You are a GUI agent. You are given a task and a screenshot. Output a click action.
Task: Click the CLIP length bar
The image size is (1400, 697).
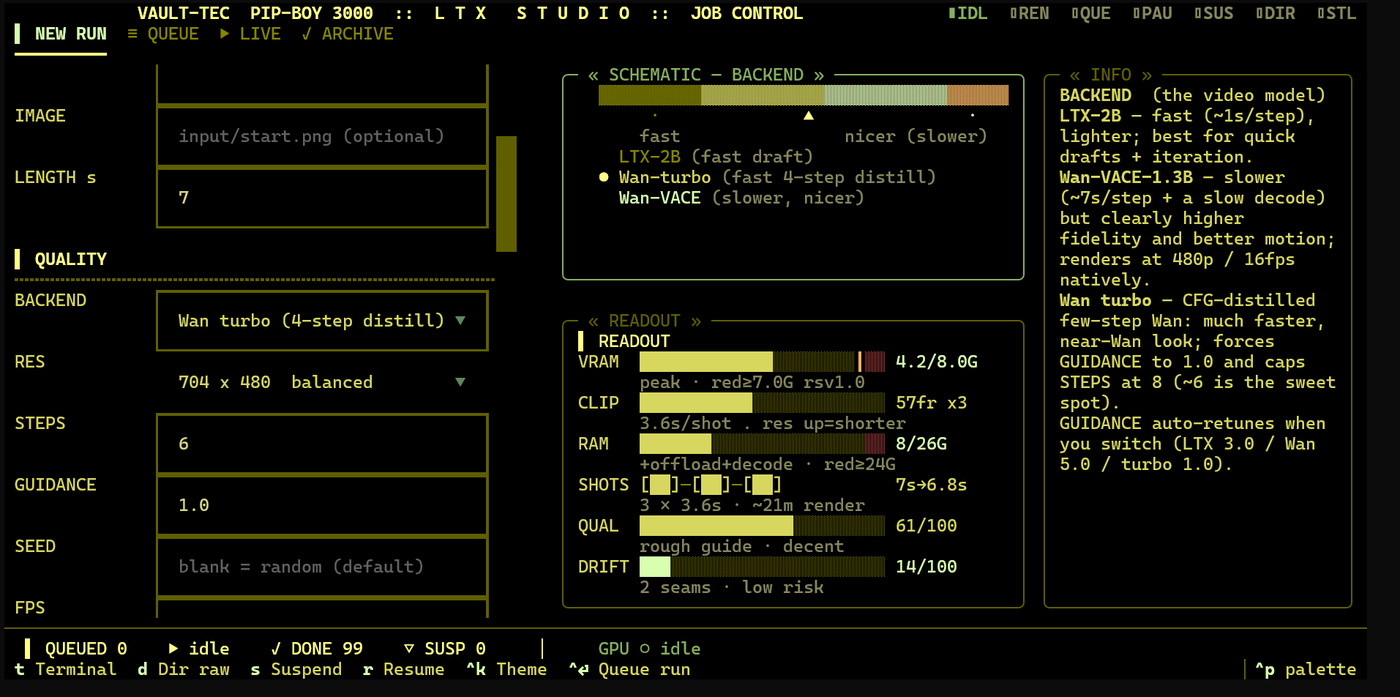pyautogui.click(x=762, y=403)
